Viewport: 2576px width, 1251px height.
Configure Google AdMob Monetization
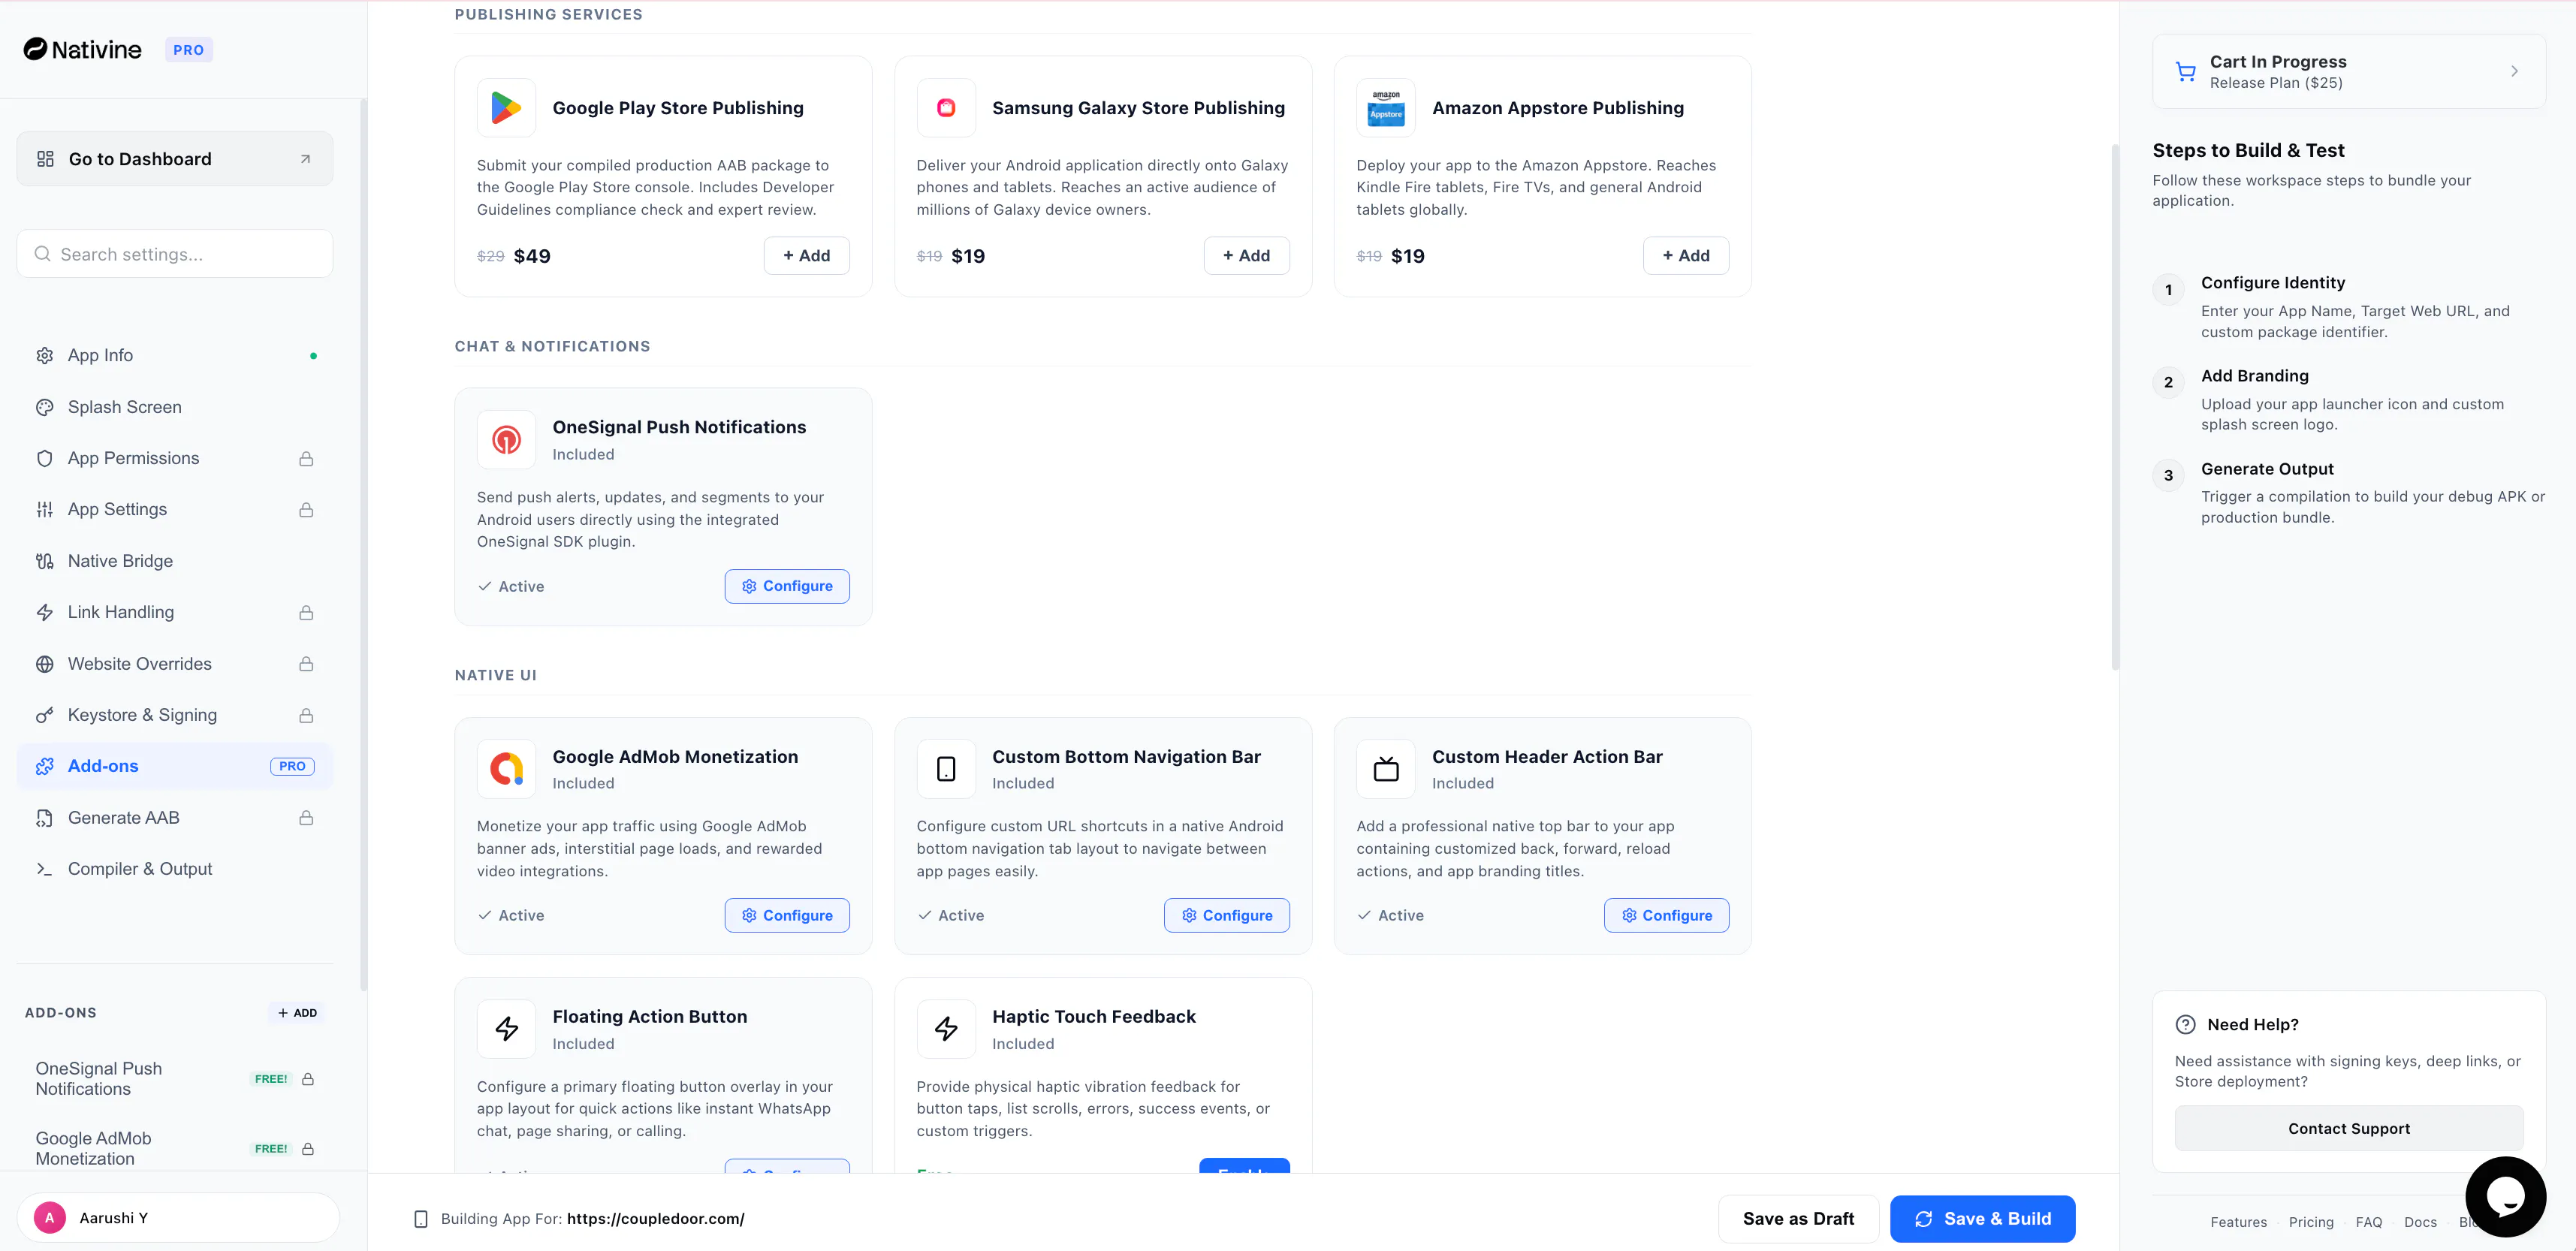787,915
